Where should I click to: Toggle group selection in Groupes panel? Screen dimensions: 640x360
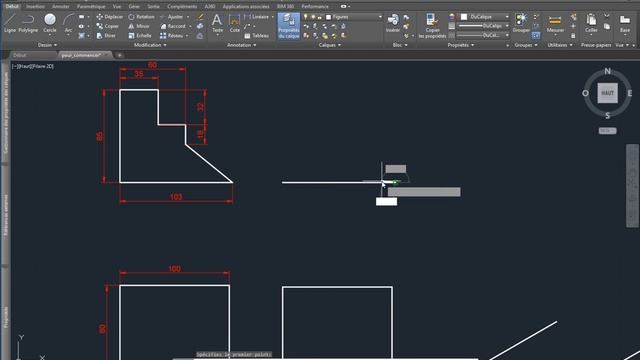(x=536, y=36)
